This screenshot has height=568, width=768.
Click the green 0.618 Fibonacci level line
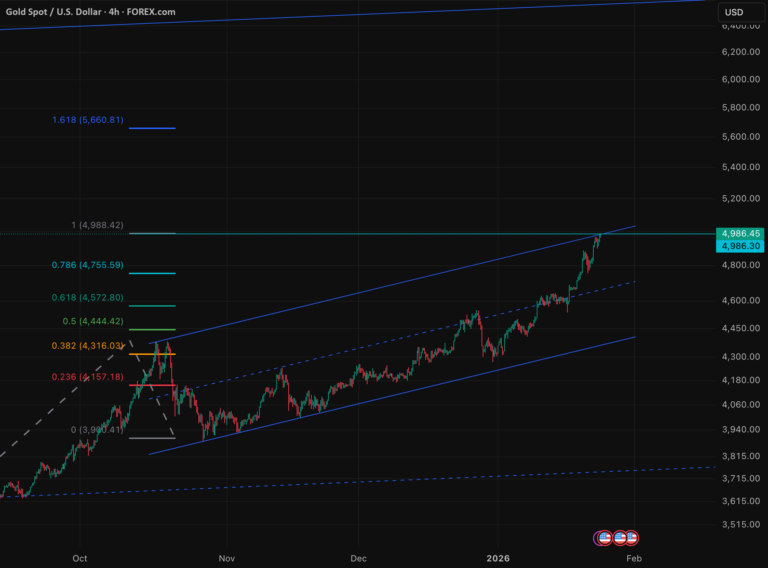[x=152, y=306]
